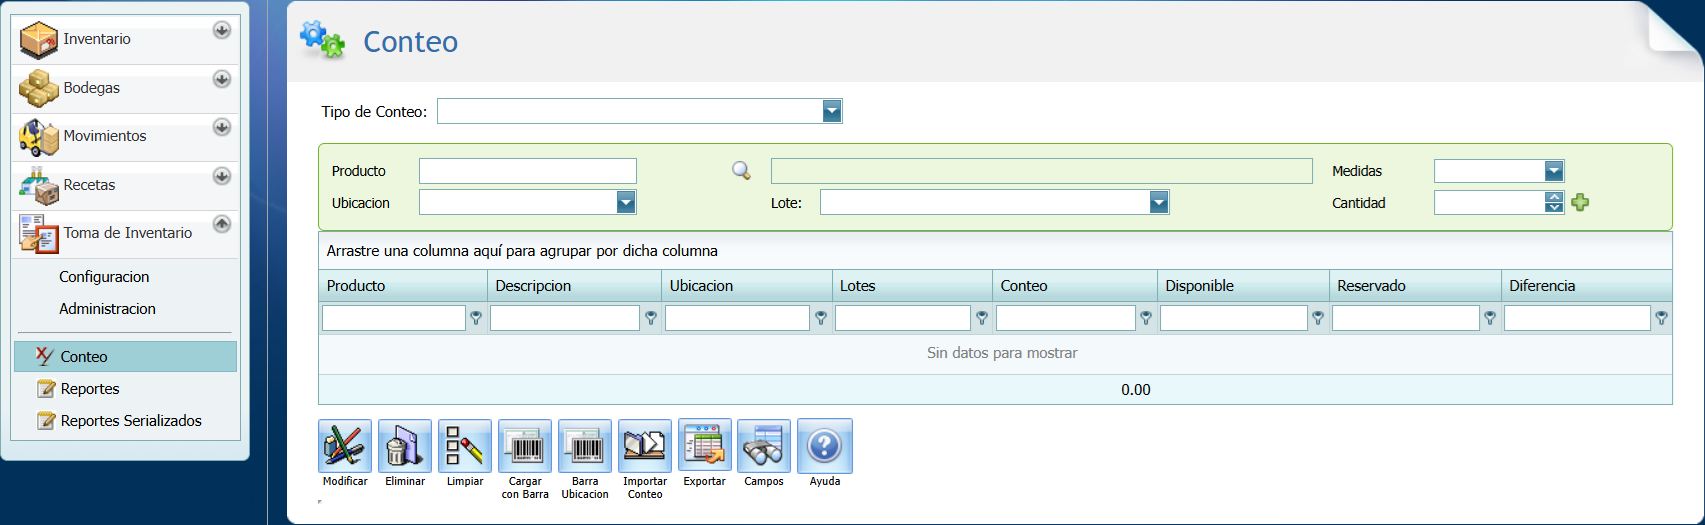Open the Medidas dropdown arrow

pyautogui.click(x=1554, y=171)
